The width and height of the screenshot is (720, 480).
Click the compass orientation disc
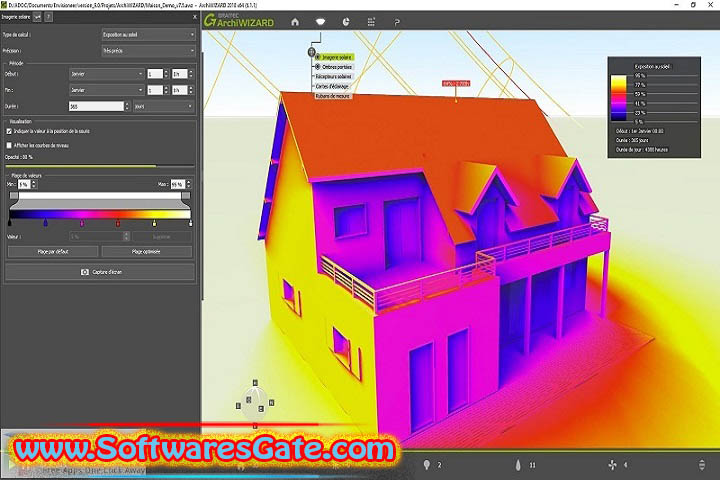[255, 404]
